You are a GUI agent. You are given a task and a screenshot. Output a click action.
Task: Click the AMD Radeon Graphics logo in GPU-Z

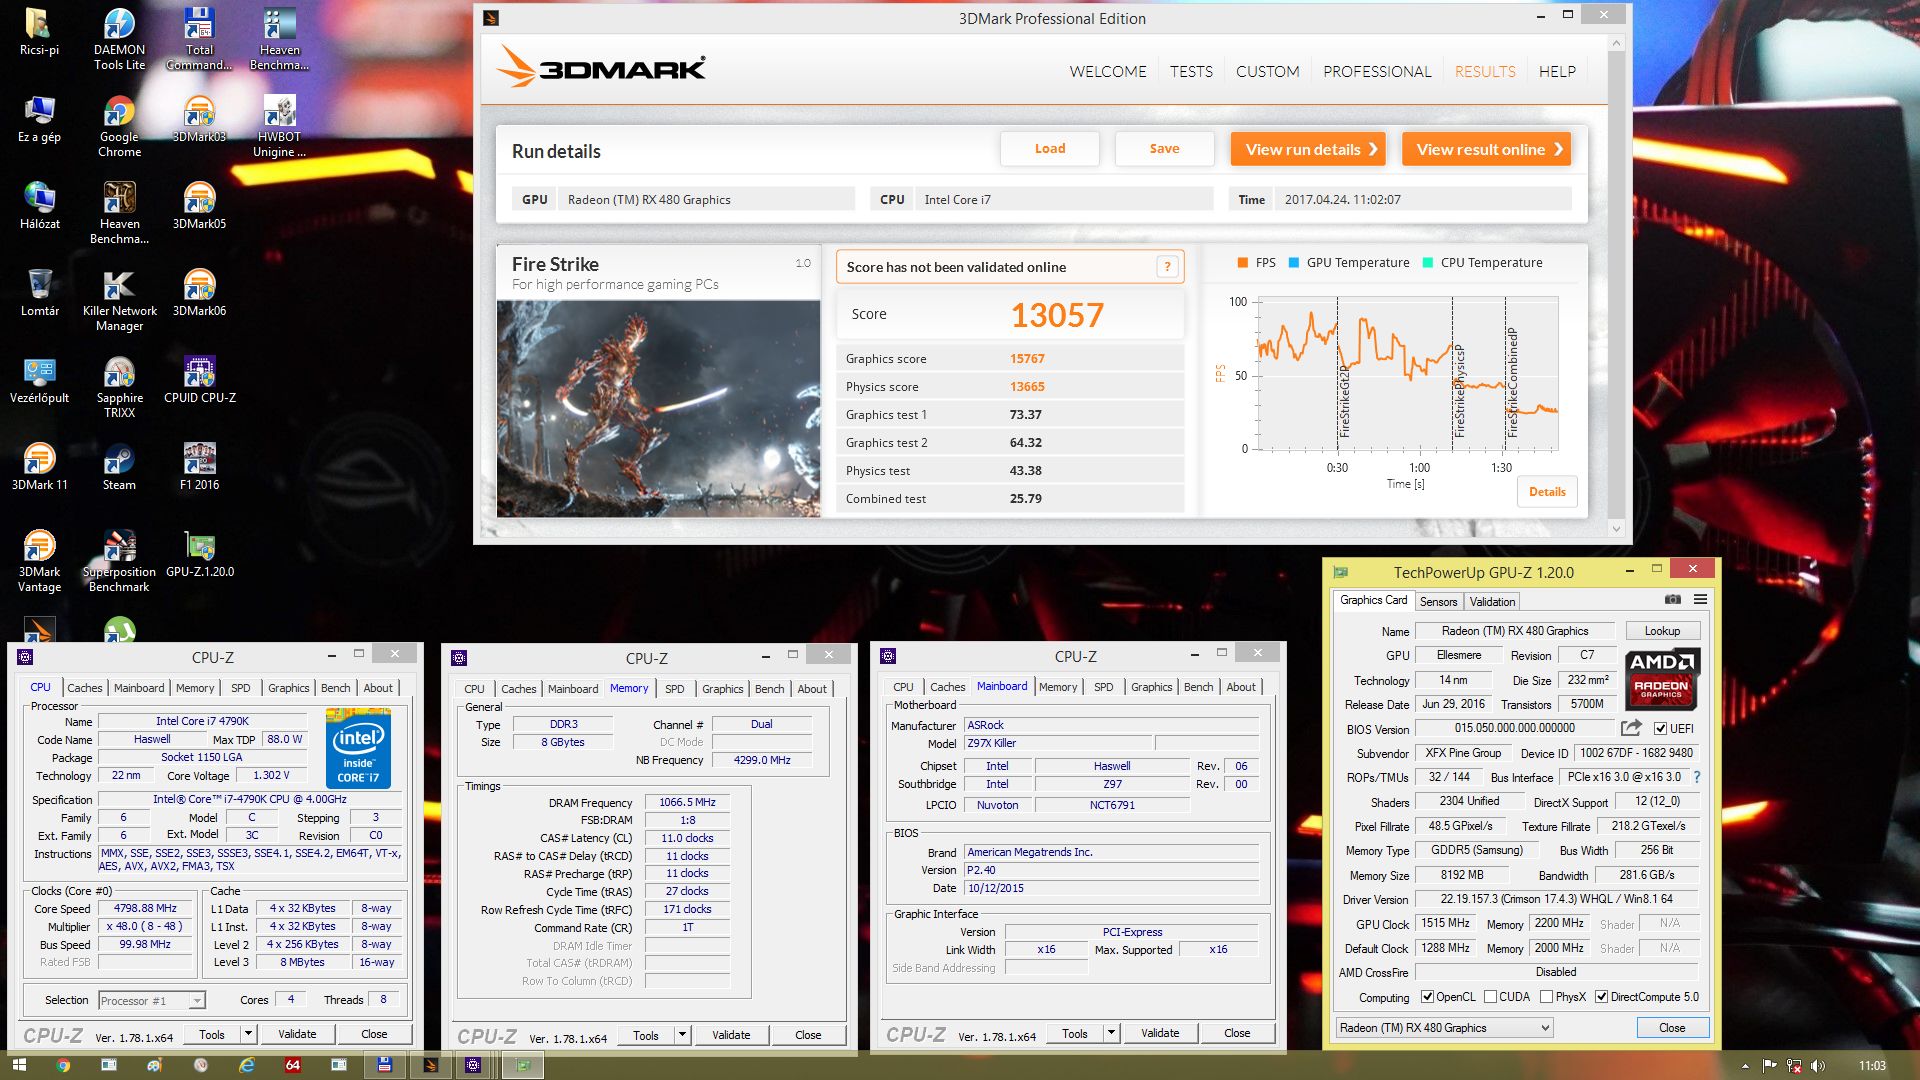tap(1662, 679)
